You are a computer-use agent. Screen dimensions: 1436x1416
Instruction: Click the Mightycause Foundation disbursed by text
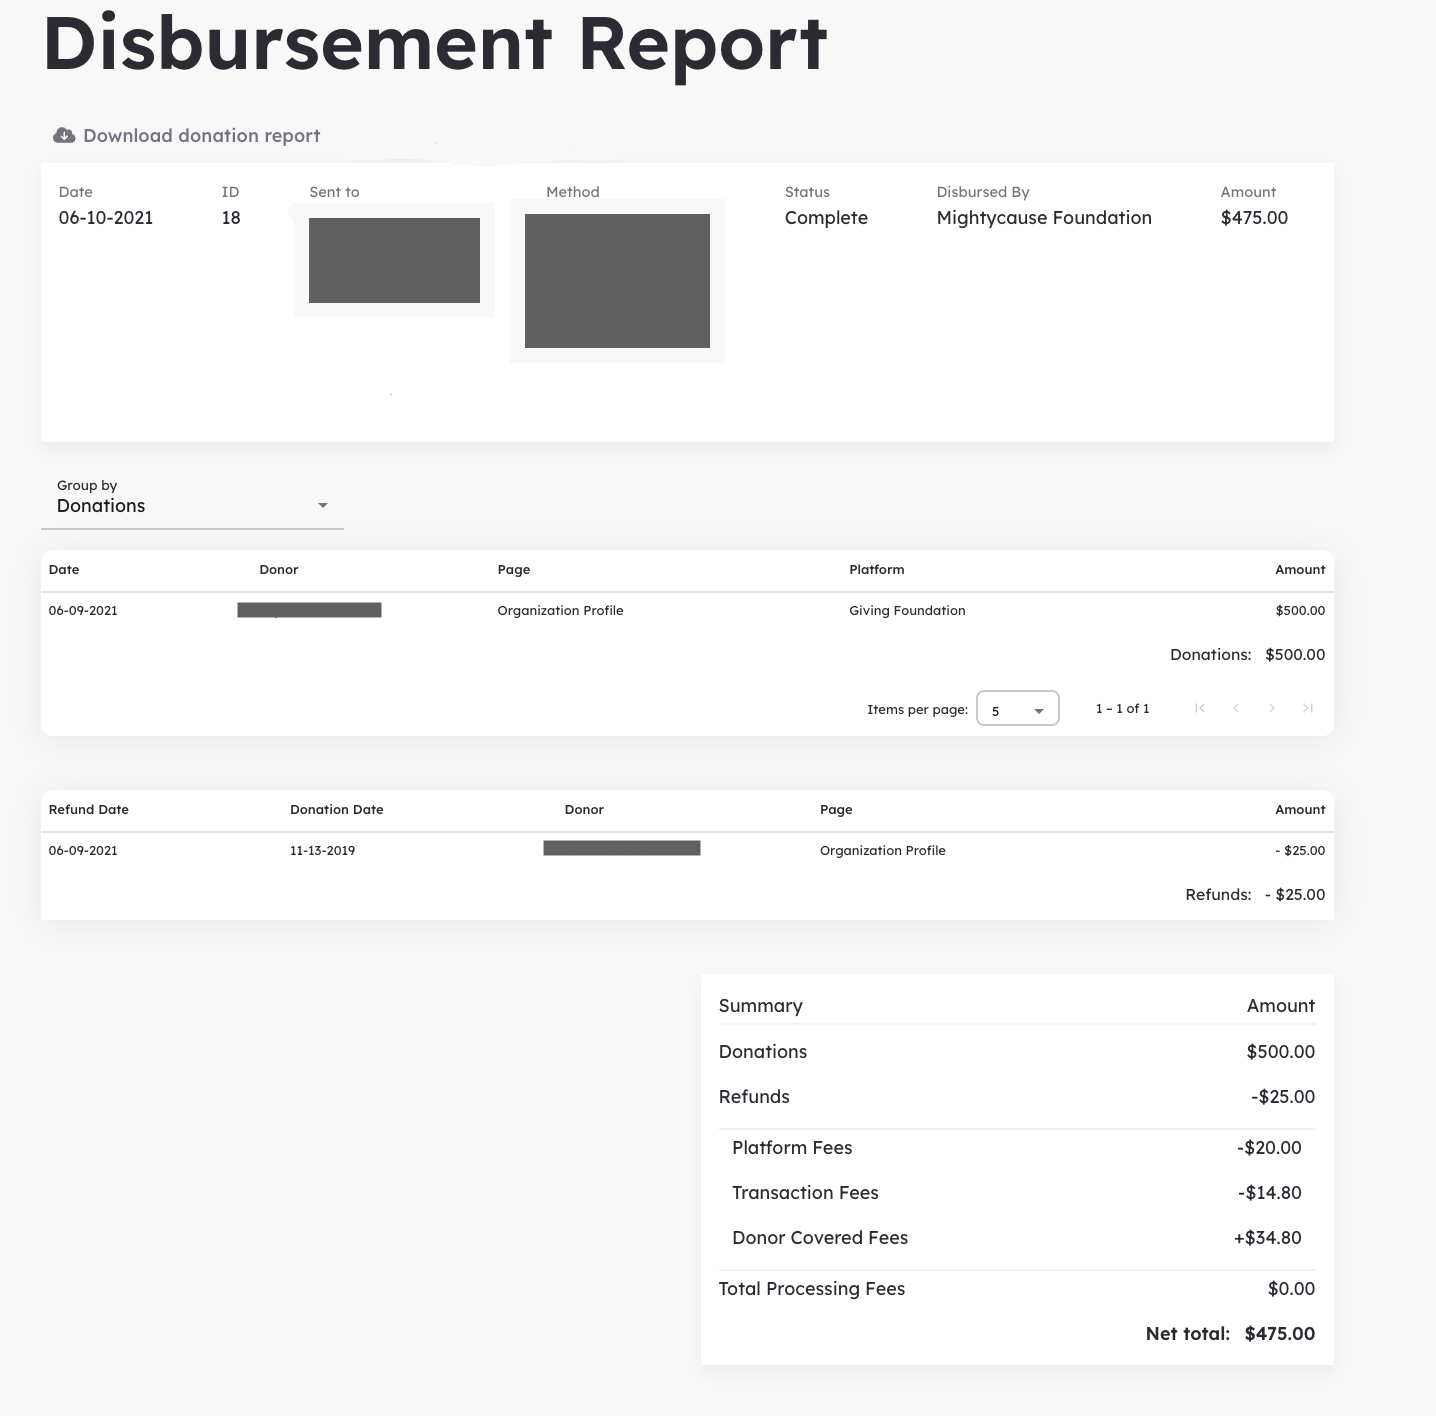(x=1044, y=218)
